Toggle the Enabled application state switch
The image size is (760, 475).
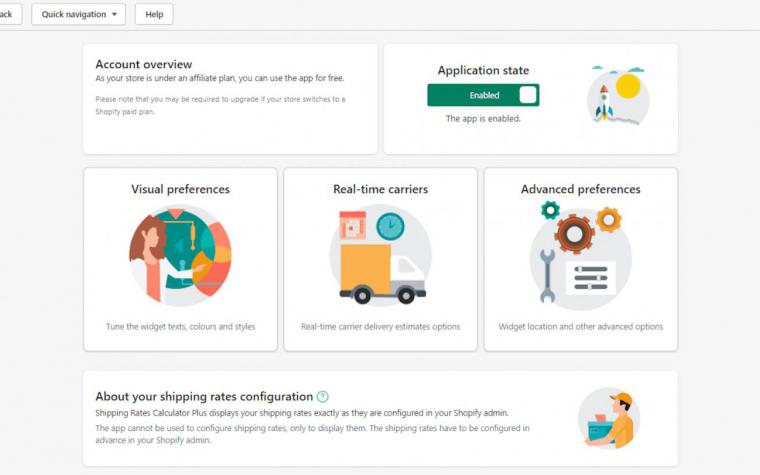click(483, 95)
